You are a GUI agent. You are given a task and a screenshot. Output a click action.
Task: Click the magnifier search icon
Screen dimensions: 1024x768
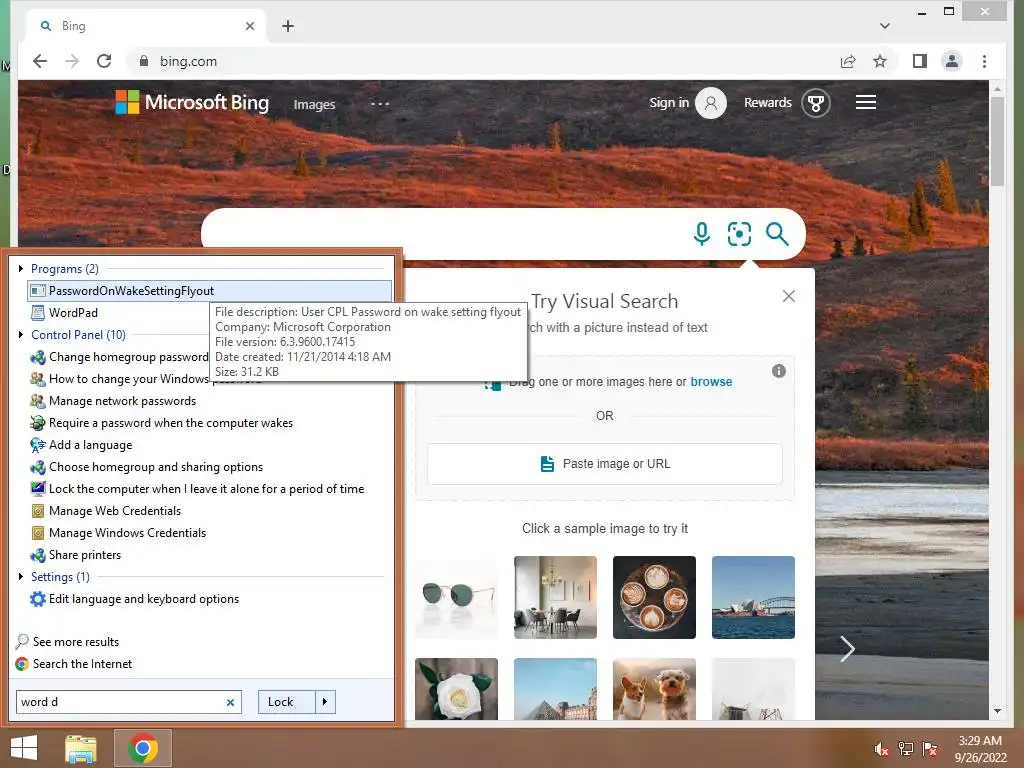pyautogui.click(x=777, y=234)
